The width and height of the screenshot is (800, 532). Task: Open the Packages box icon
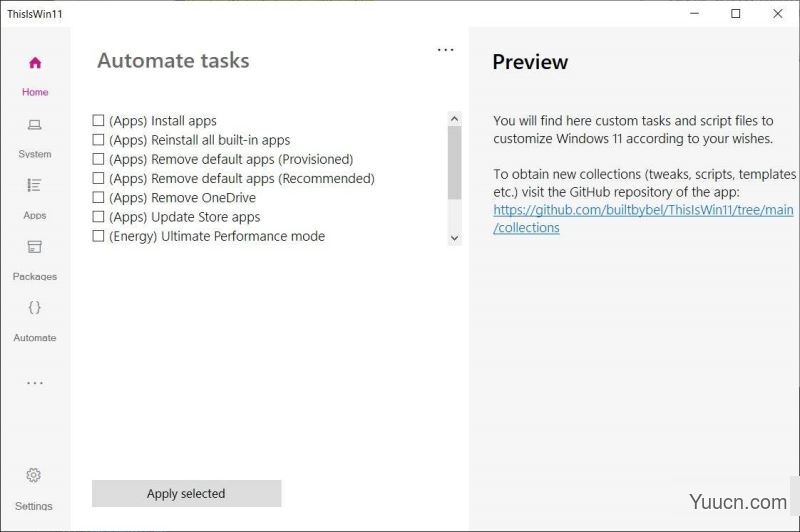click(x=35, y=247)
